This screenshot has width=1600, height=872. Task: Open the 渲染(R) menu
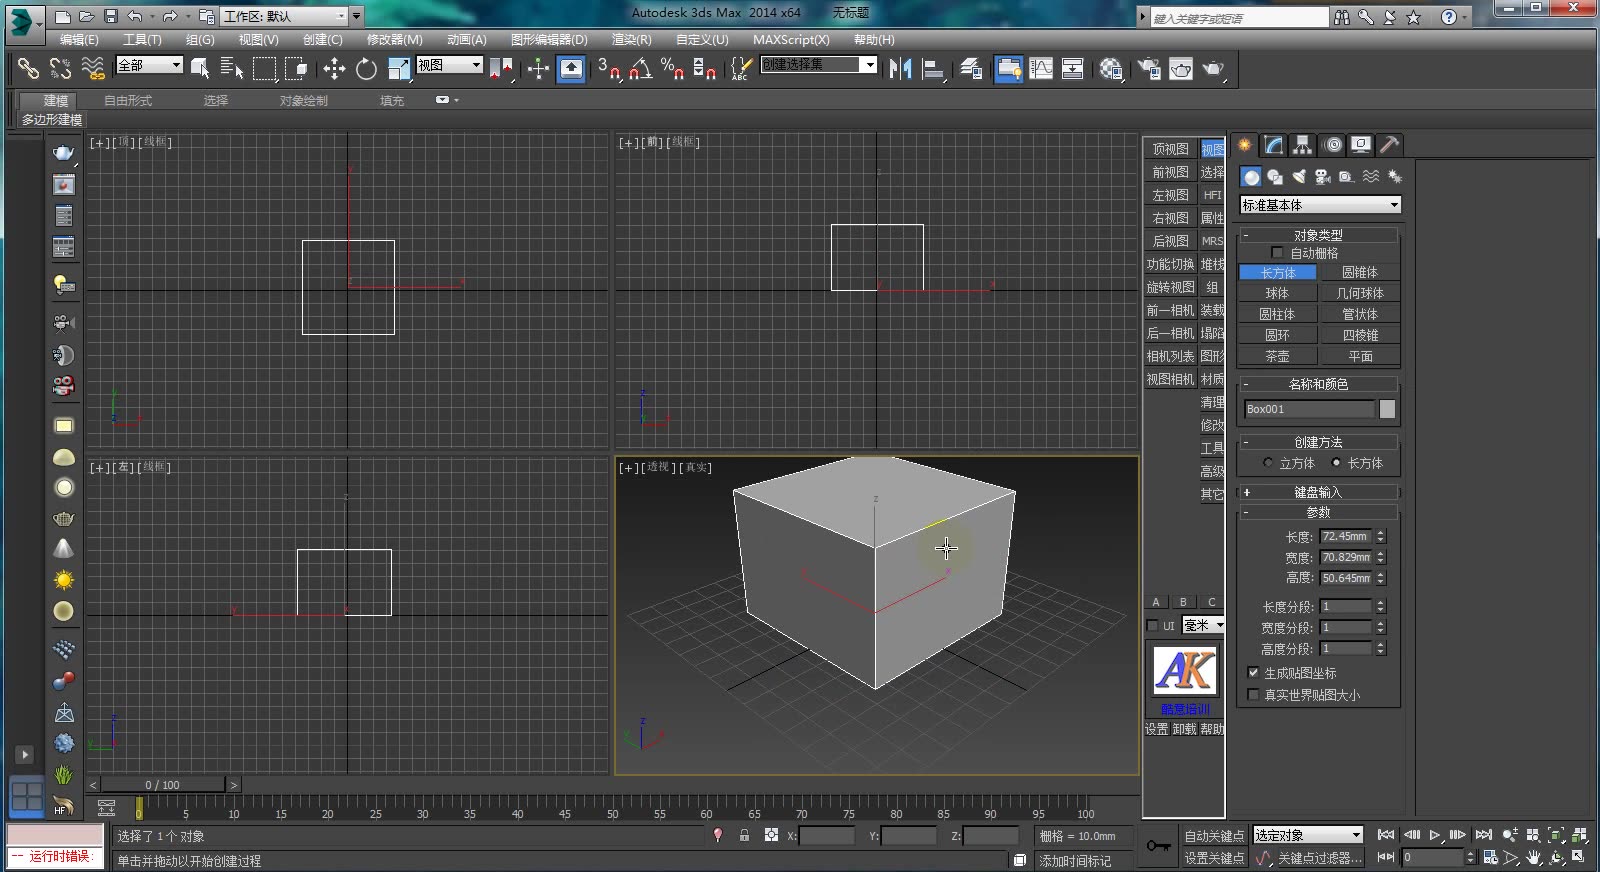coord(631,40)
